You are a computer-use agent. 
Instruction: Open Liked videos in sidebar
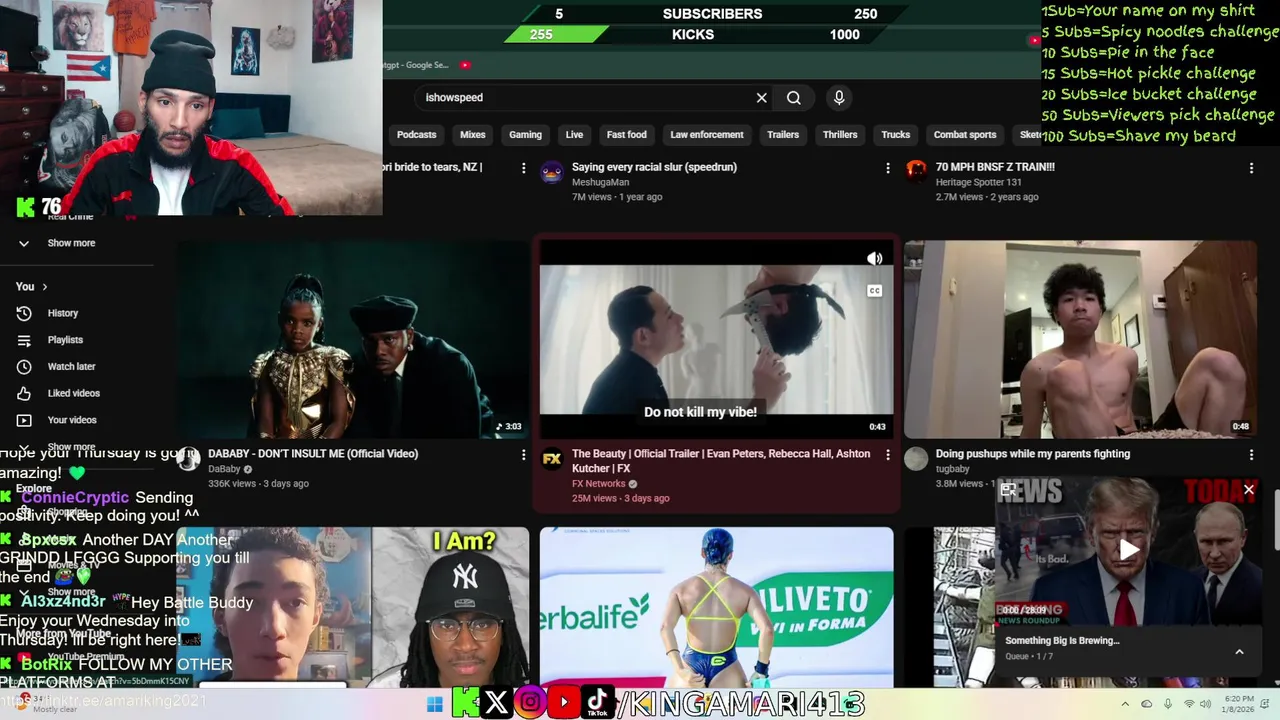point(73,393)
